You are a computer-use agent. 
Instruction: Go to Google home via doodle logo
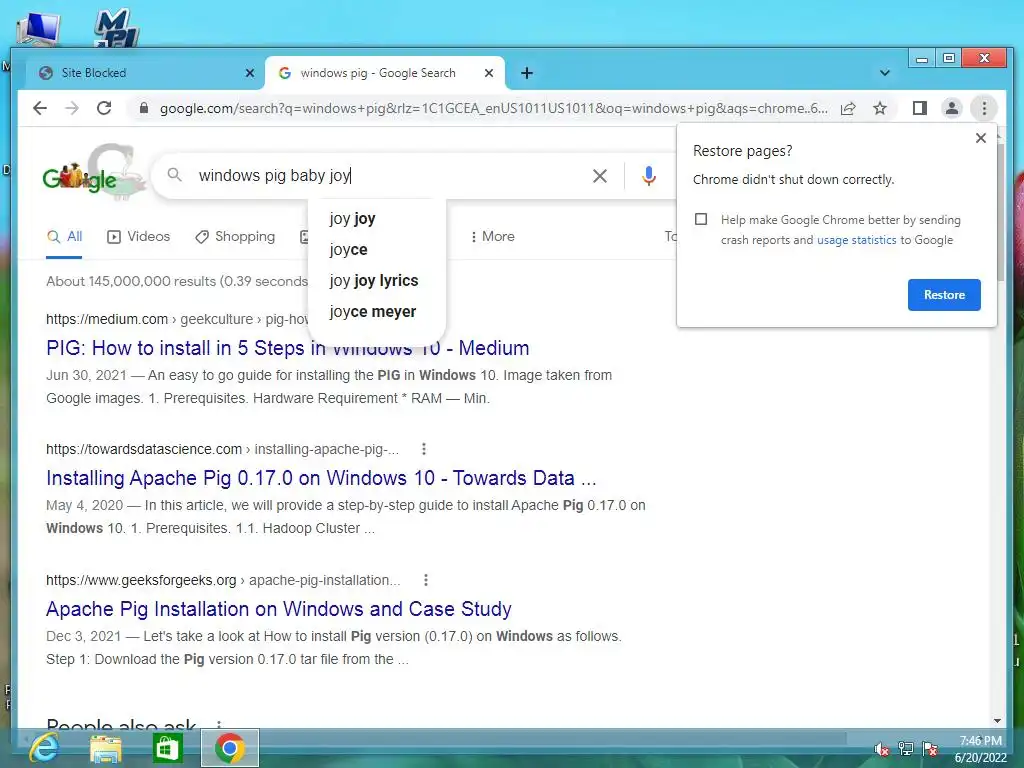pos(93,172)
